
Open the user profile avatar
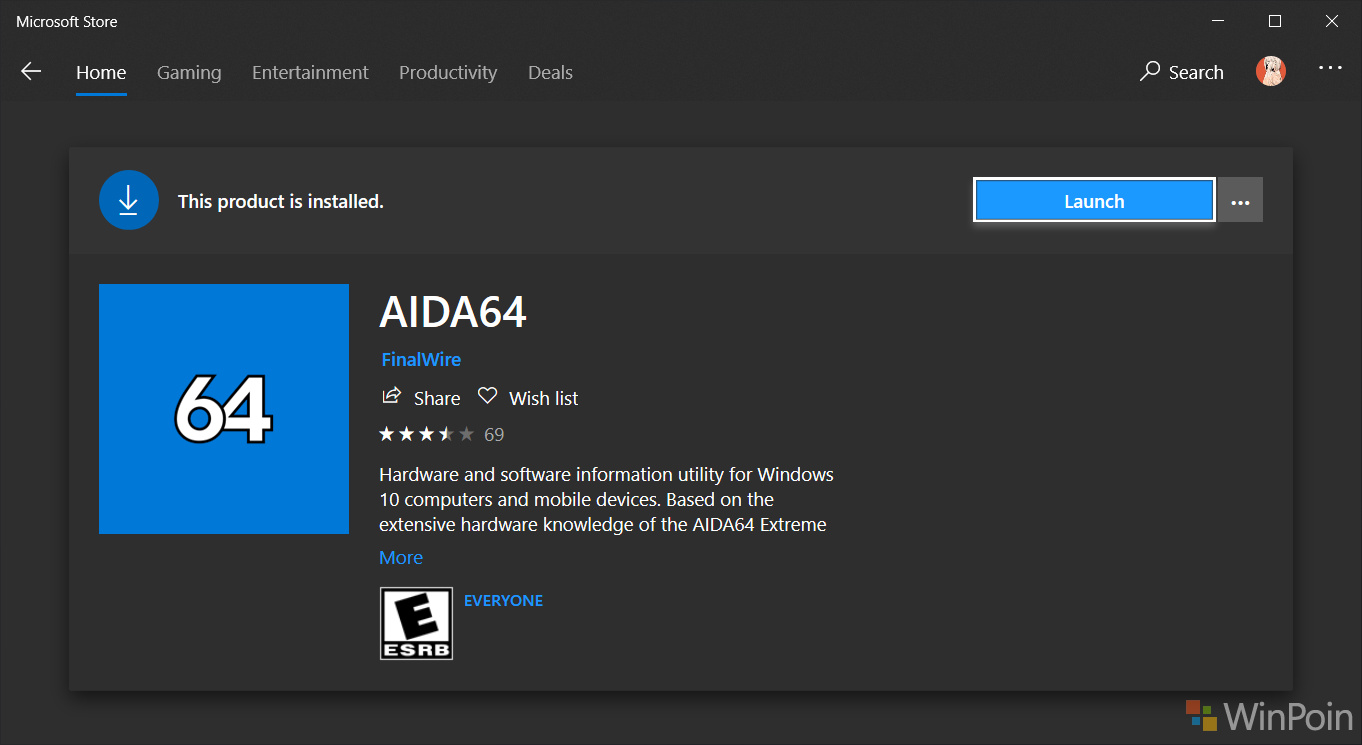tap(1271, 71)
